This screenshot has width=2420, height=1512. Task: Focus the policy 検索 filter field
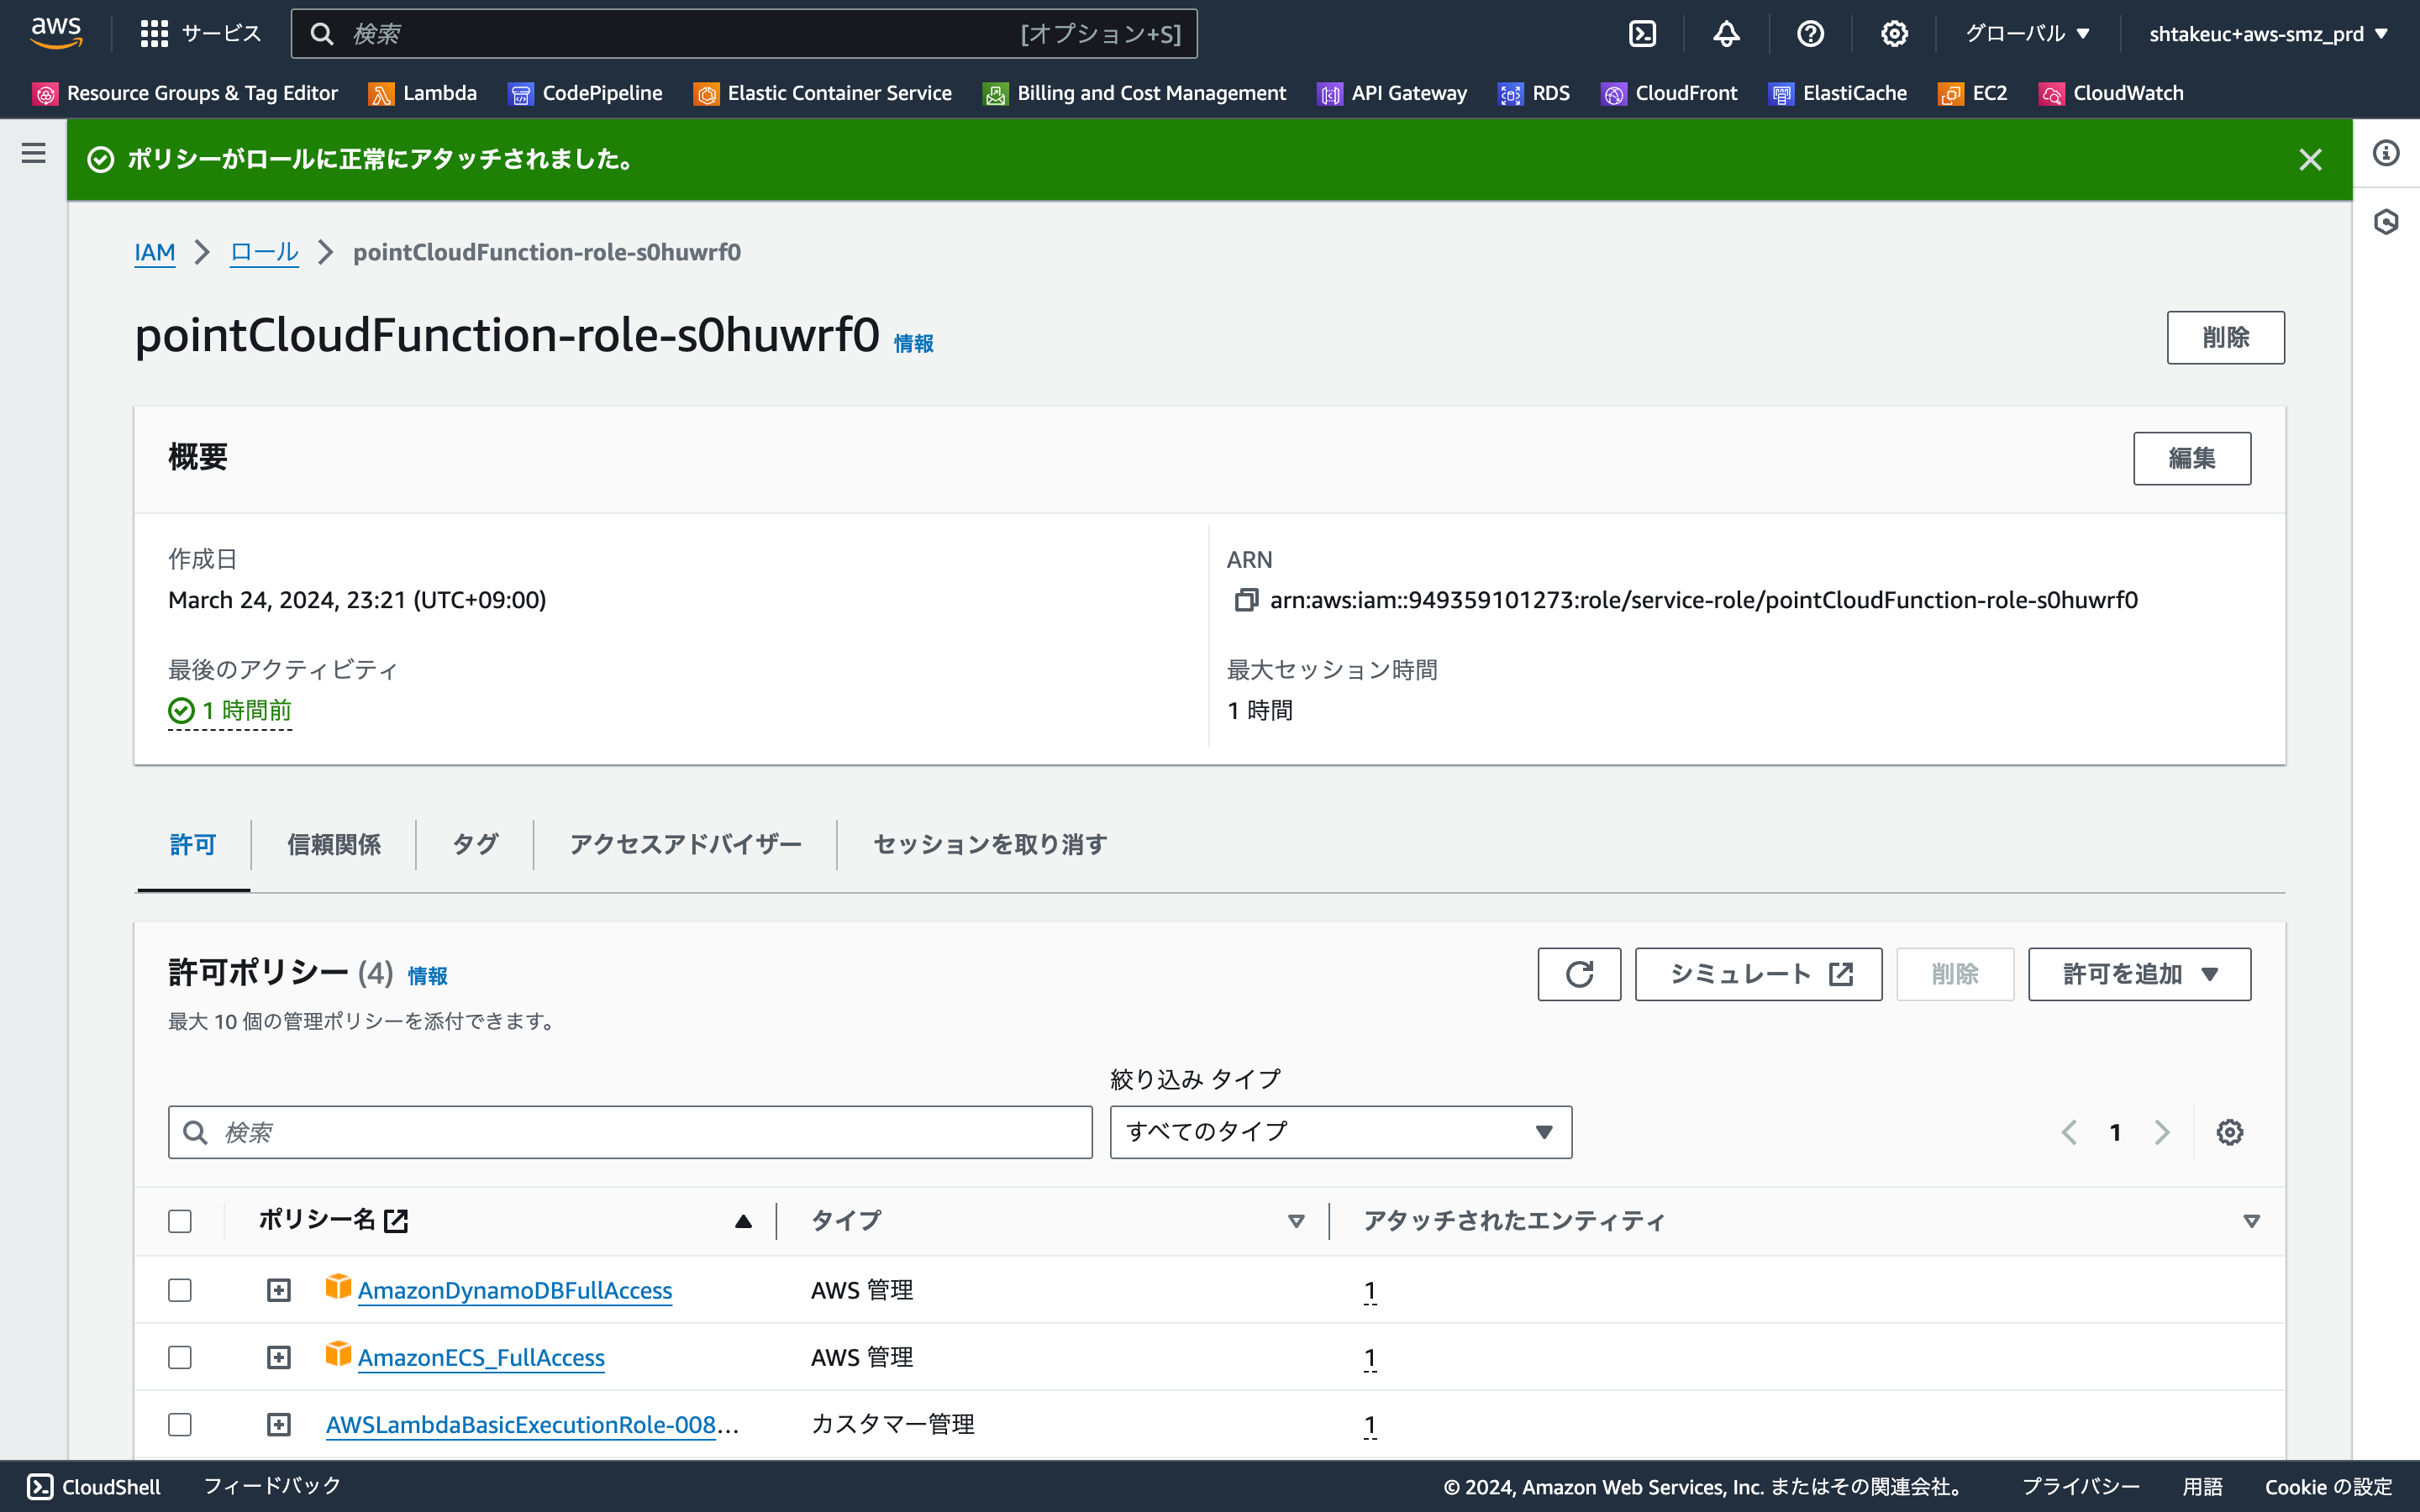pos(630,1132)
